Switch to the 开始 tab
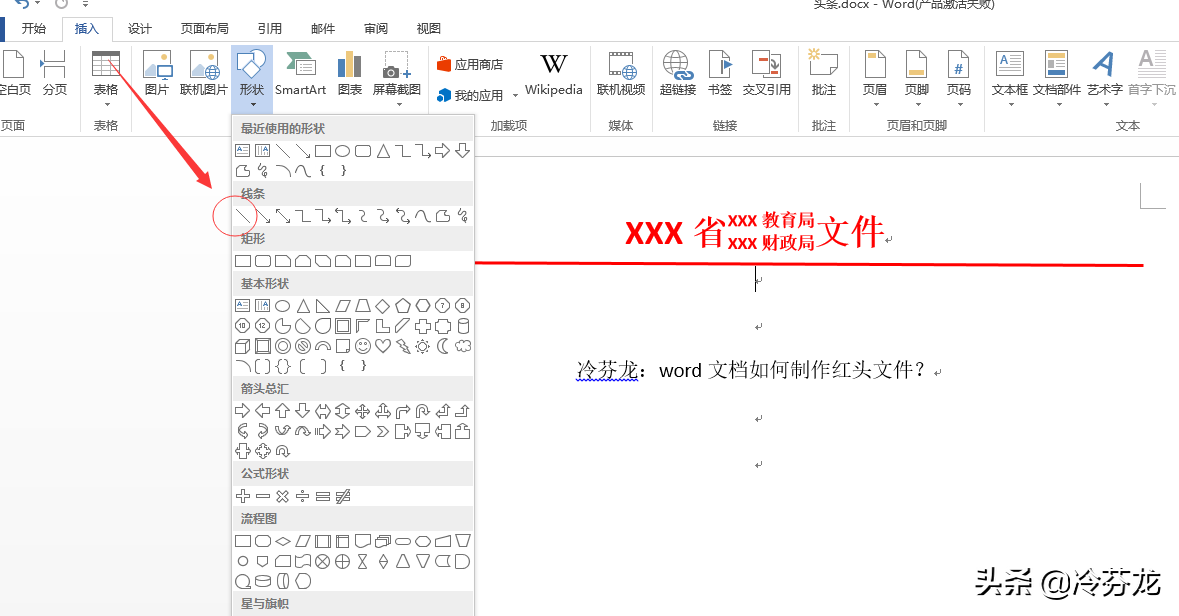This screenshot has height=616, width=1179. (x=34, y=29)
